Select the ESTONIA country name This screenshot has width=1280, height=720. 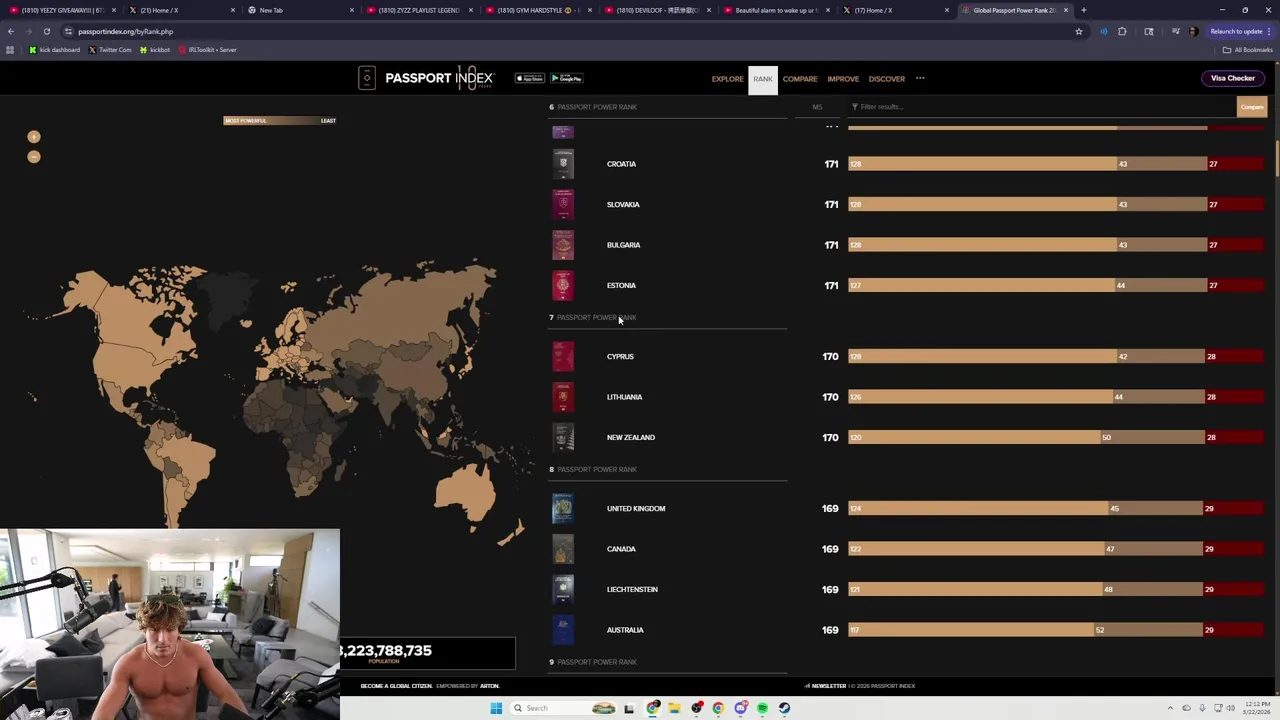click(x=621, y=286)
